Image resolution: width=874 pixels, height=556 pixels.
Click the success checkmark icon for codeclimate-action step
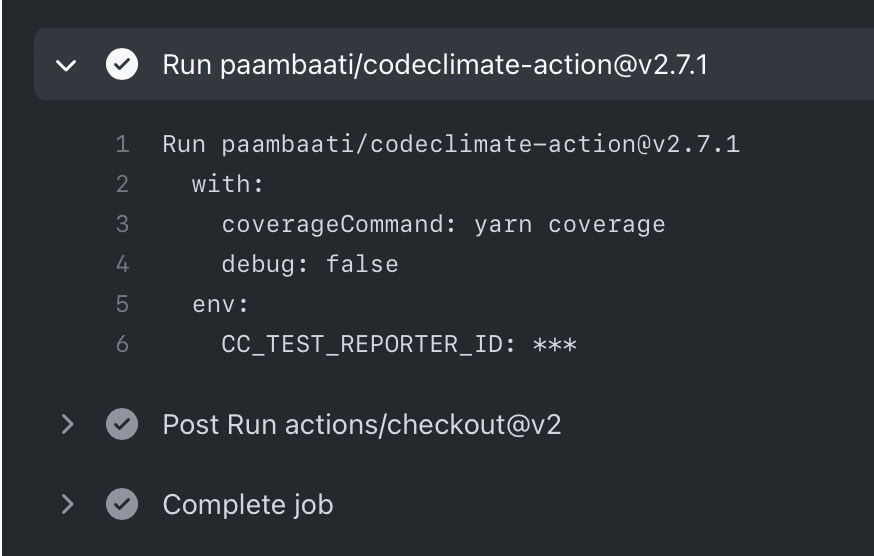click(122, 64)
